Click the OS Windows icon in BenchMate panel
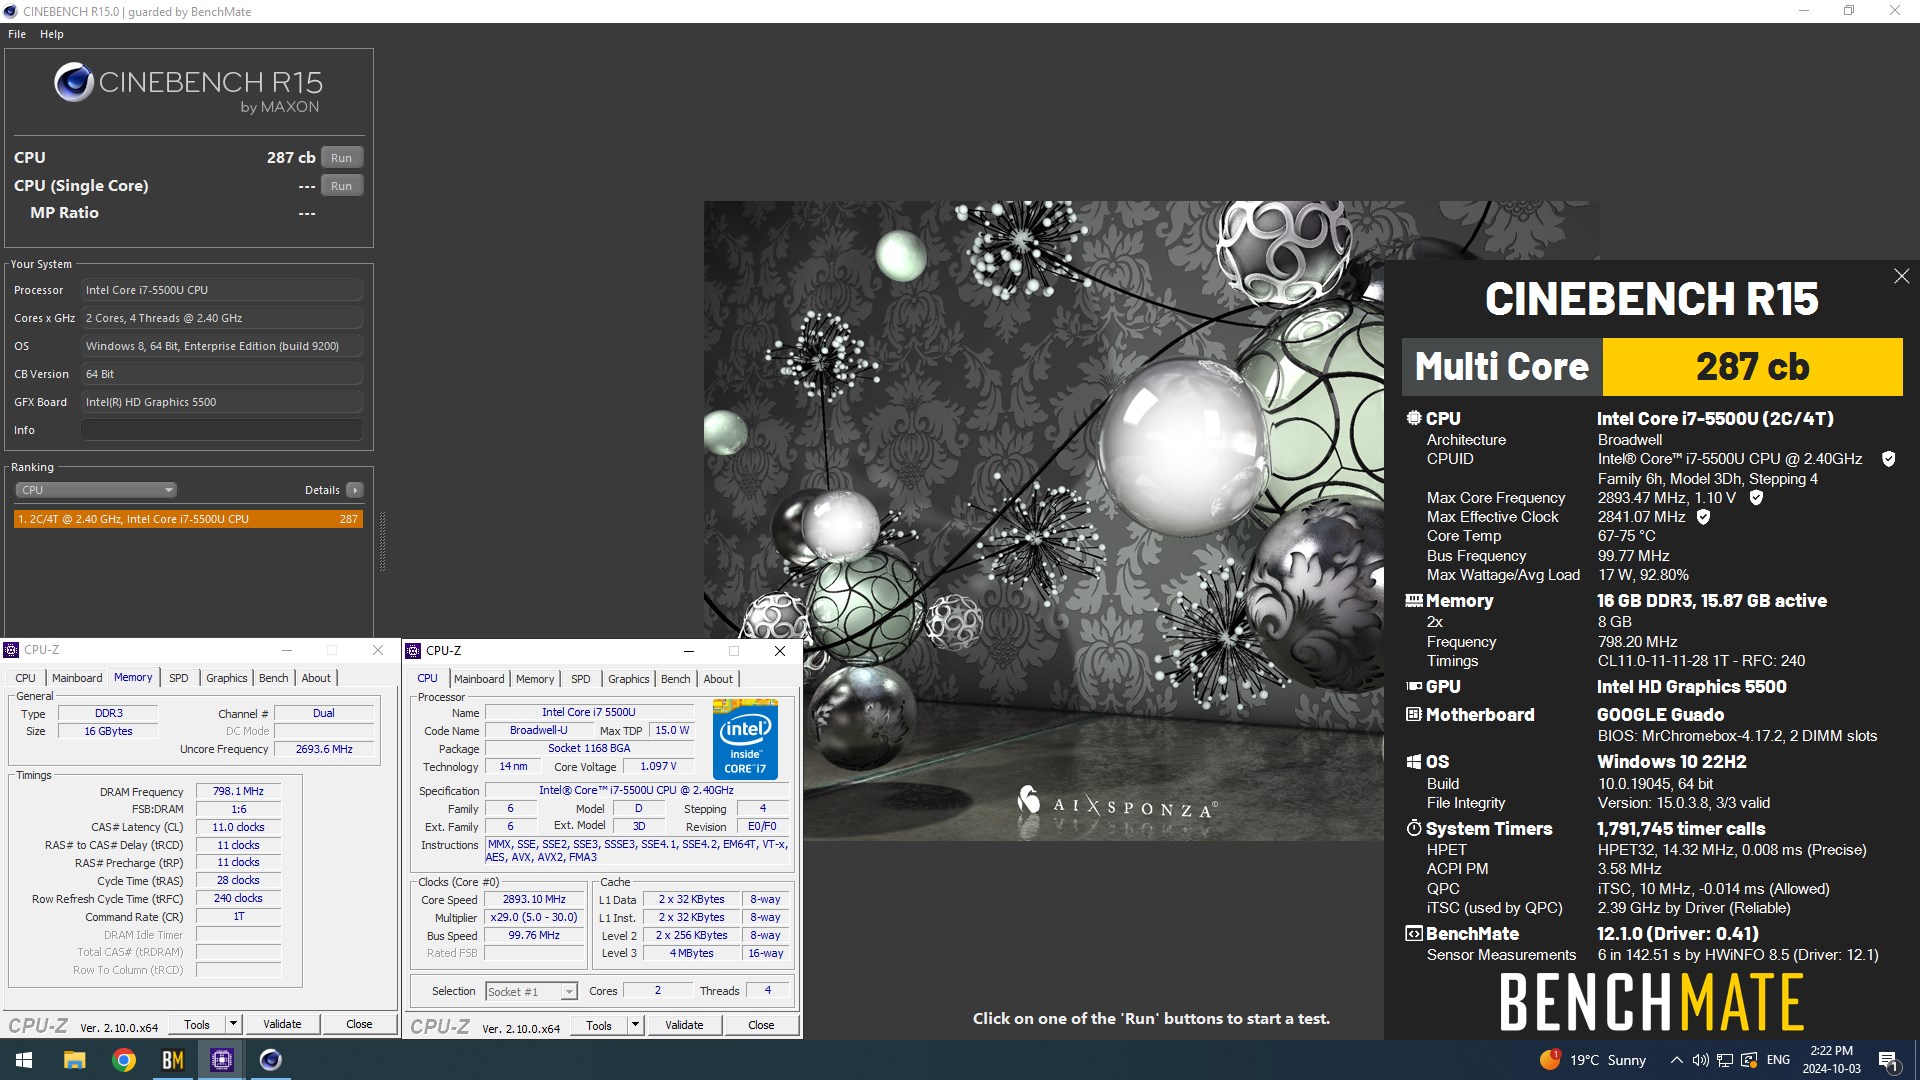This screenshot has height=1080, width=1920. [x=1414, y=762]
